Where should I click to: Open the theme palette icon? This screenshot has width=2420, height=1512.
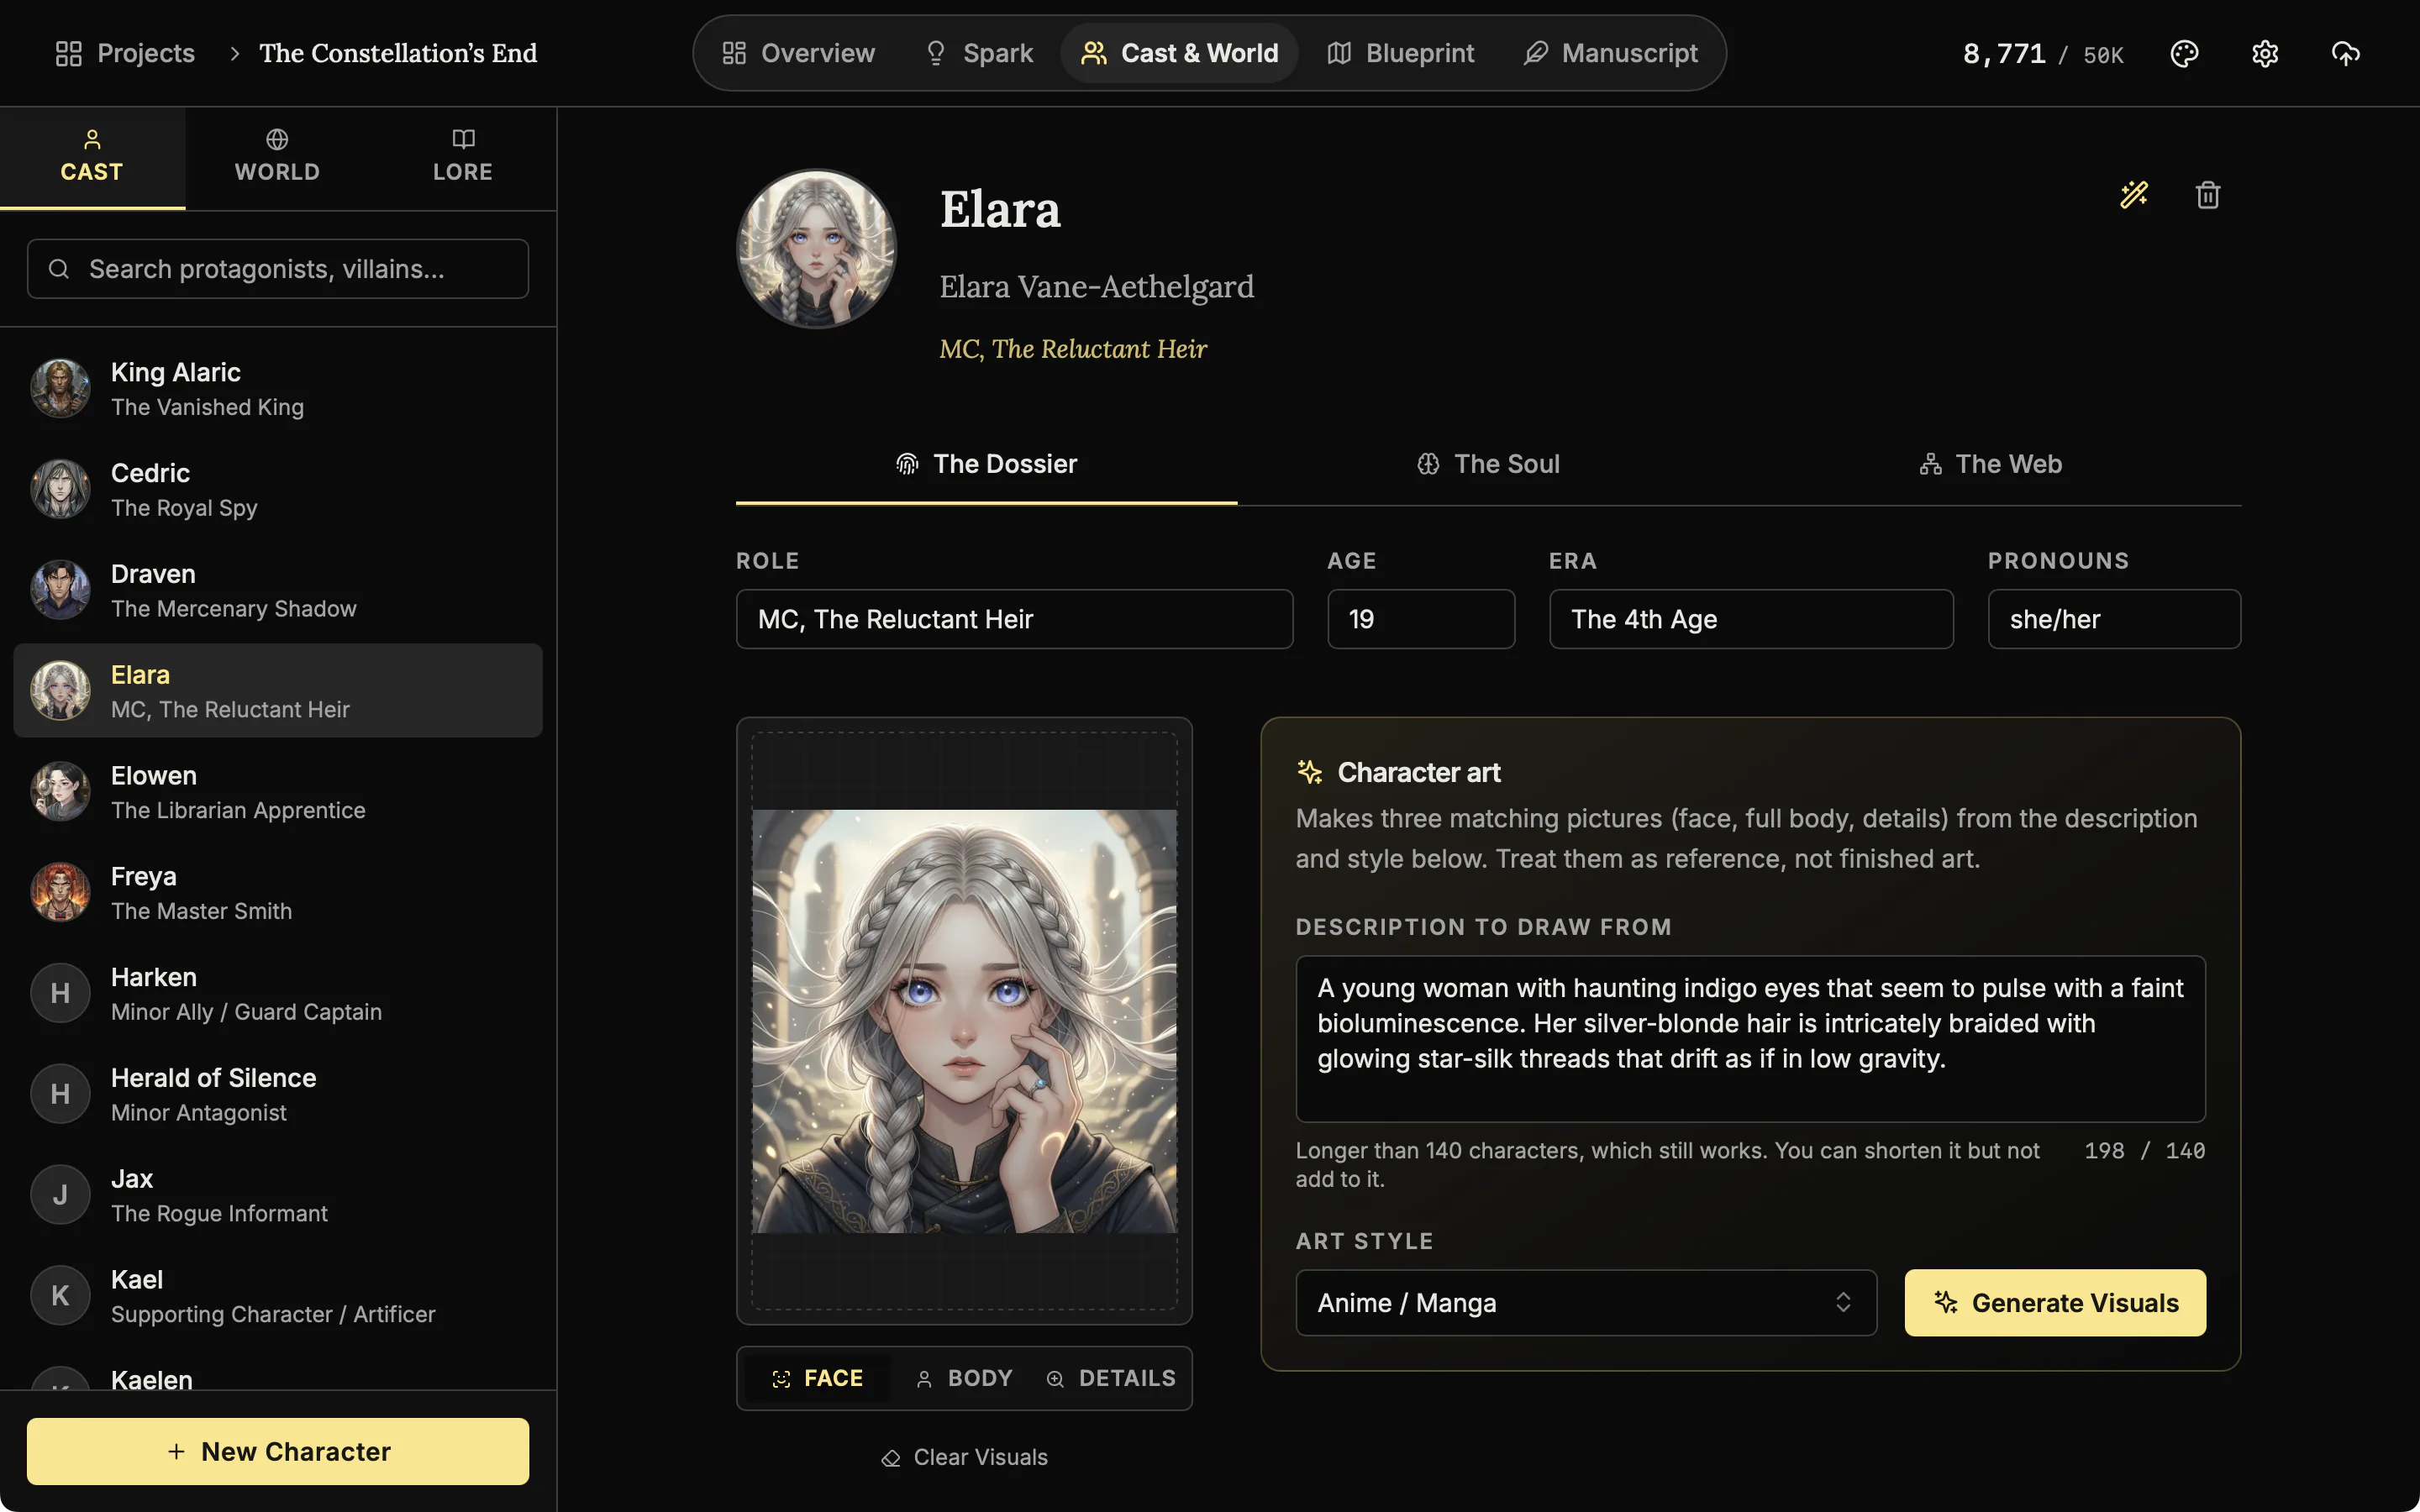(2184, 53)
